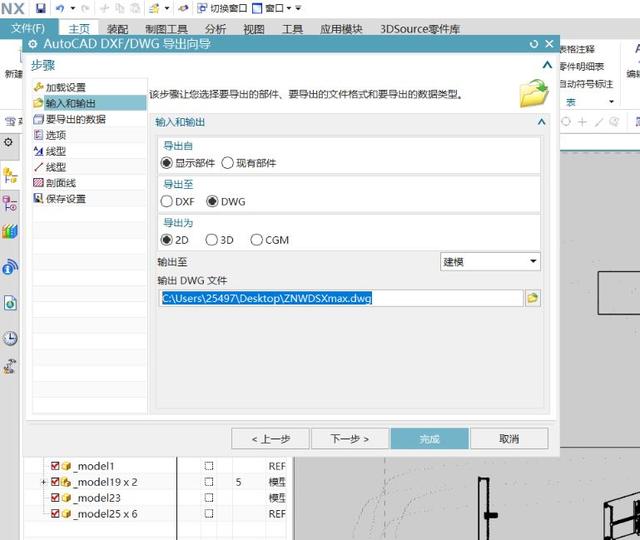
Task: Choose the 显示部件 radio button
Action: pos(167,163)
